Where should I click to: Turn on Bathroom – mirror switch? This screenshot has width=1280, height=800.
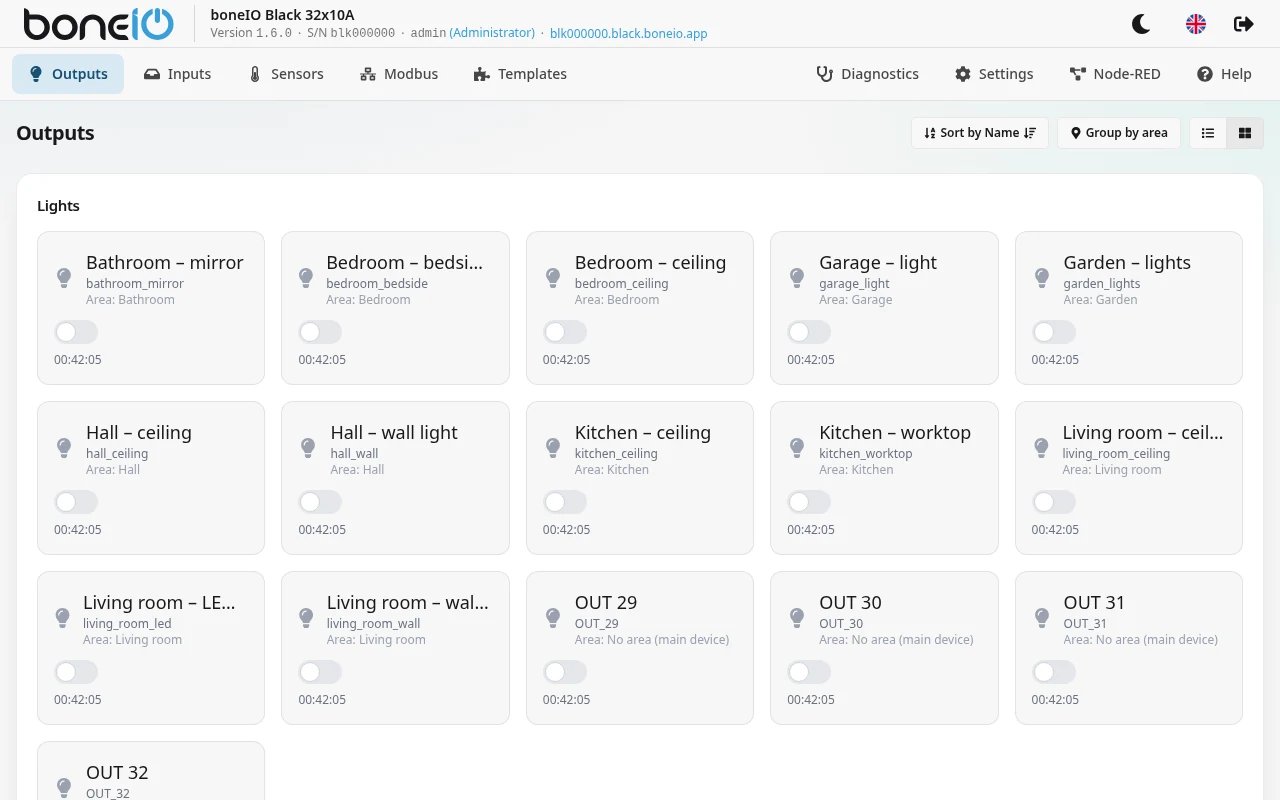pyautogui.click(x=76, y=332)
